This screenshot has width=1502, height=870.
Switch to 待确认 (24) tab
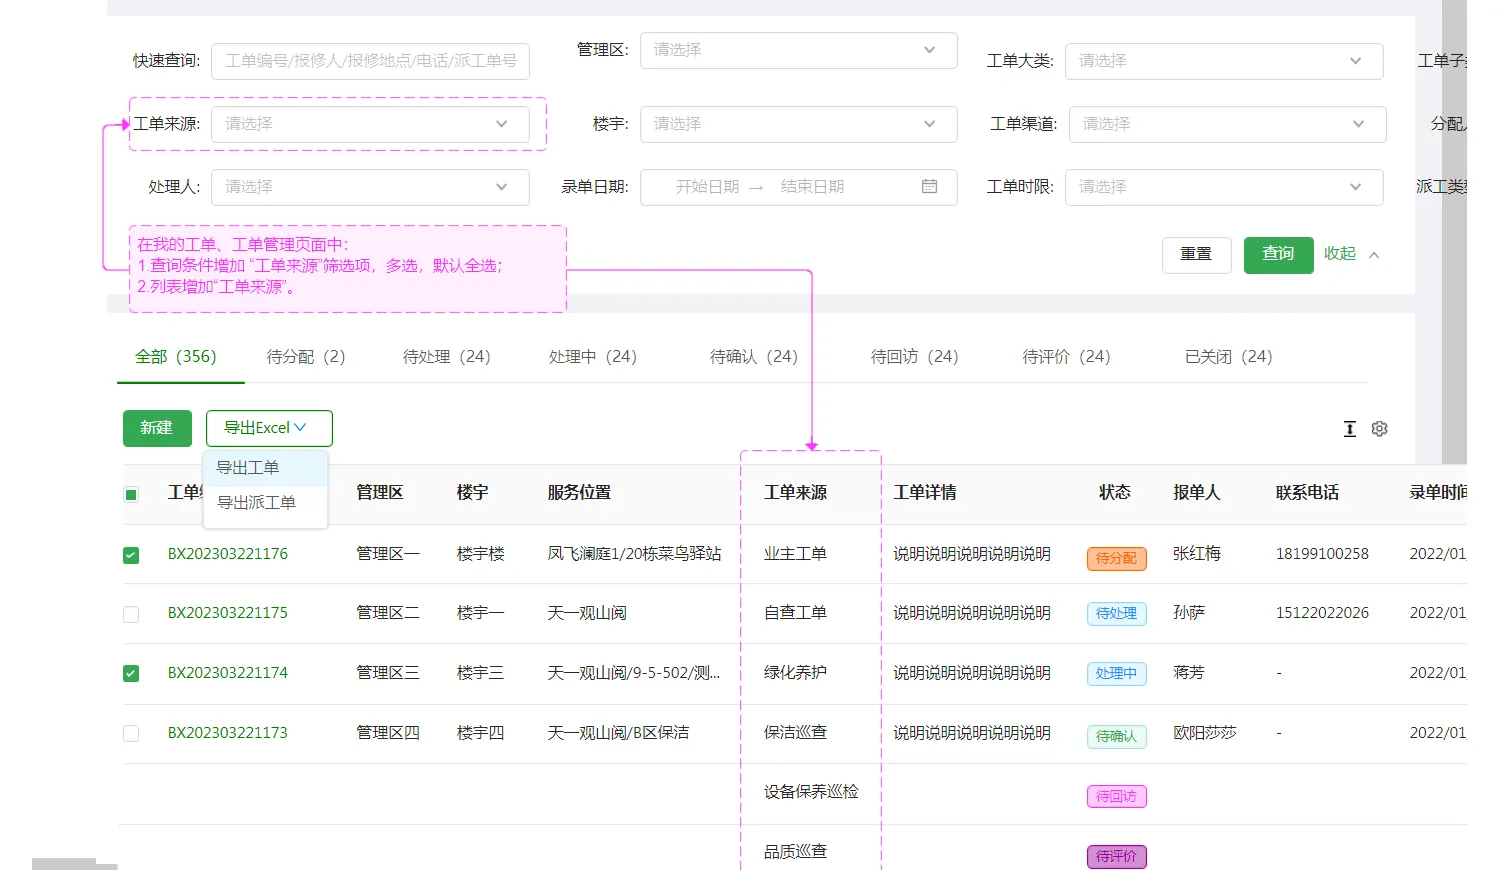(x=754, y=357)
